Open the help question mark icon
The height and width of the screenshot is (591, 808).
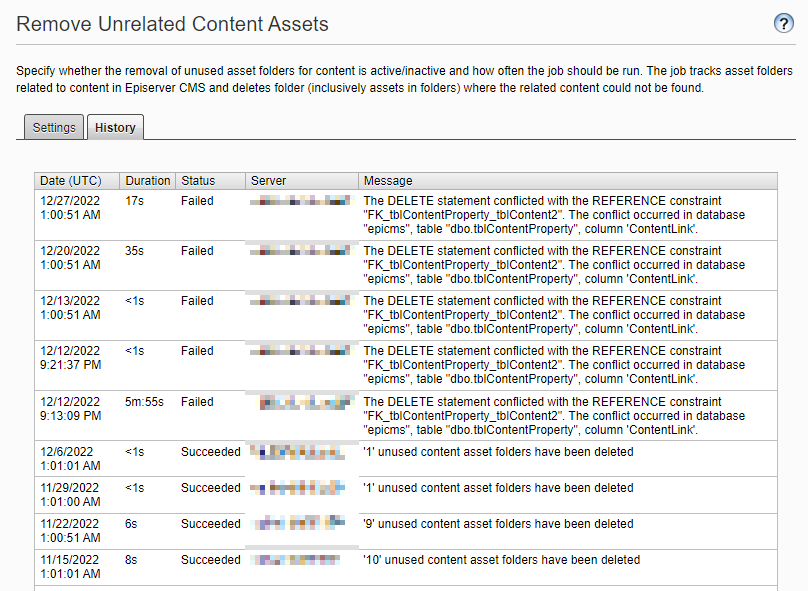pos(784,24)
